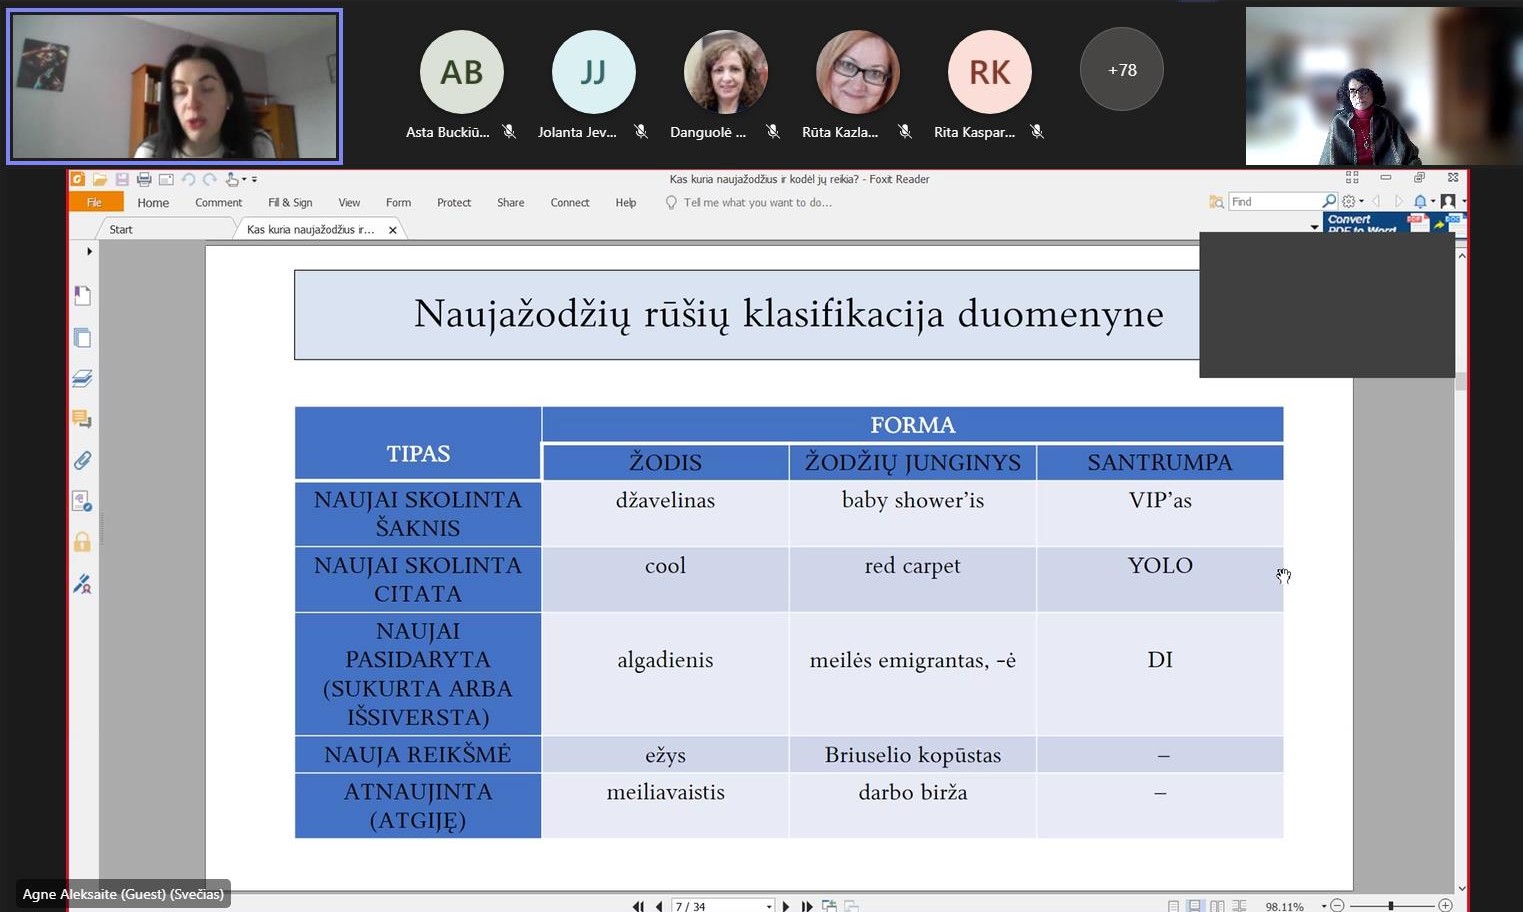Open the page number dropdown arrow
The image size is (1523, 912).
pos(769,906)
